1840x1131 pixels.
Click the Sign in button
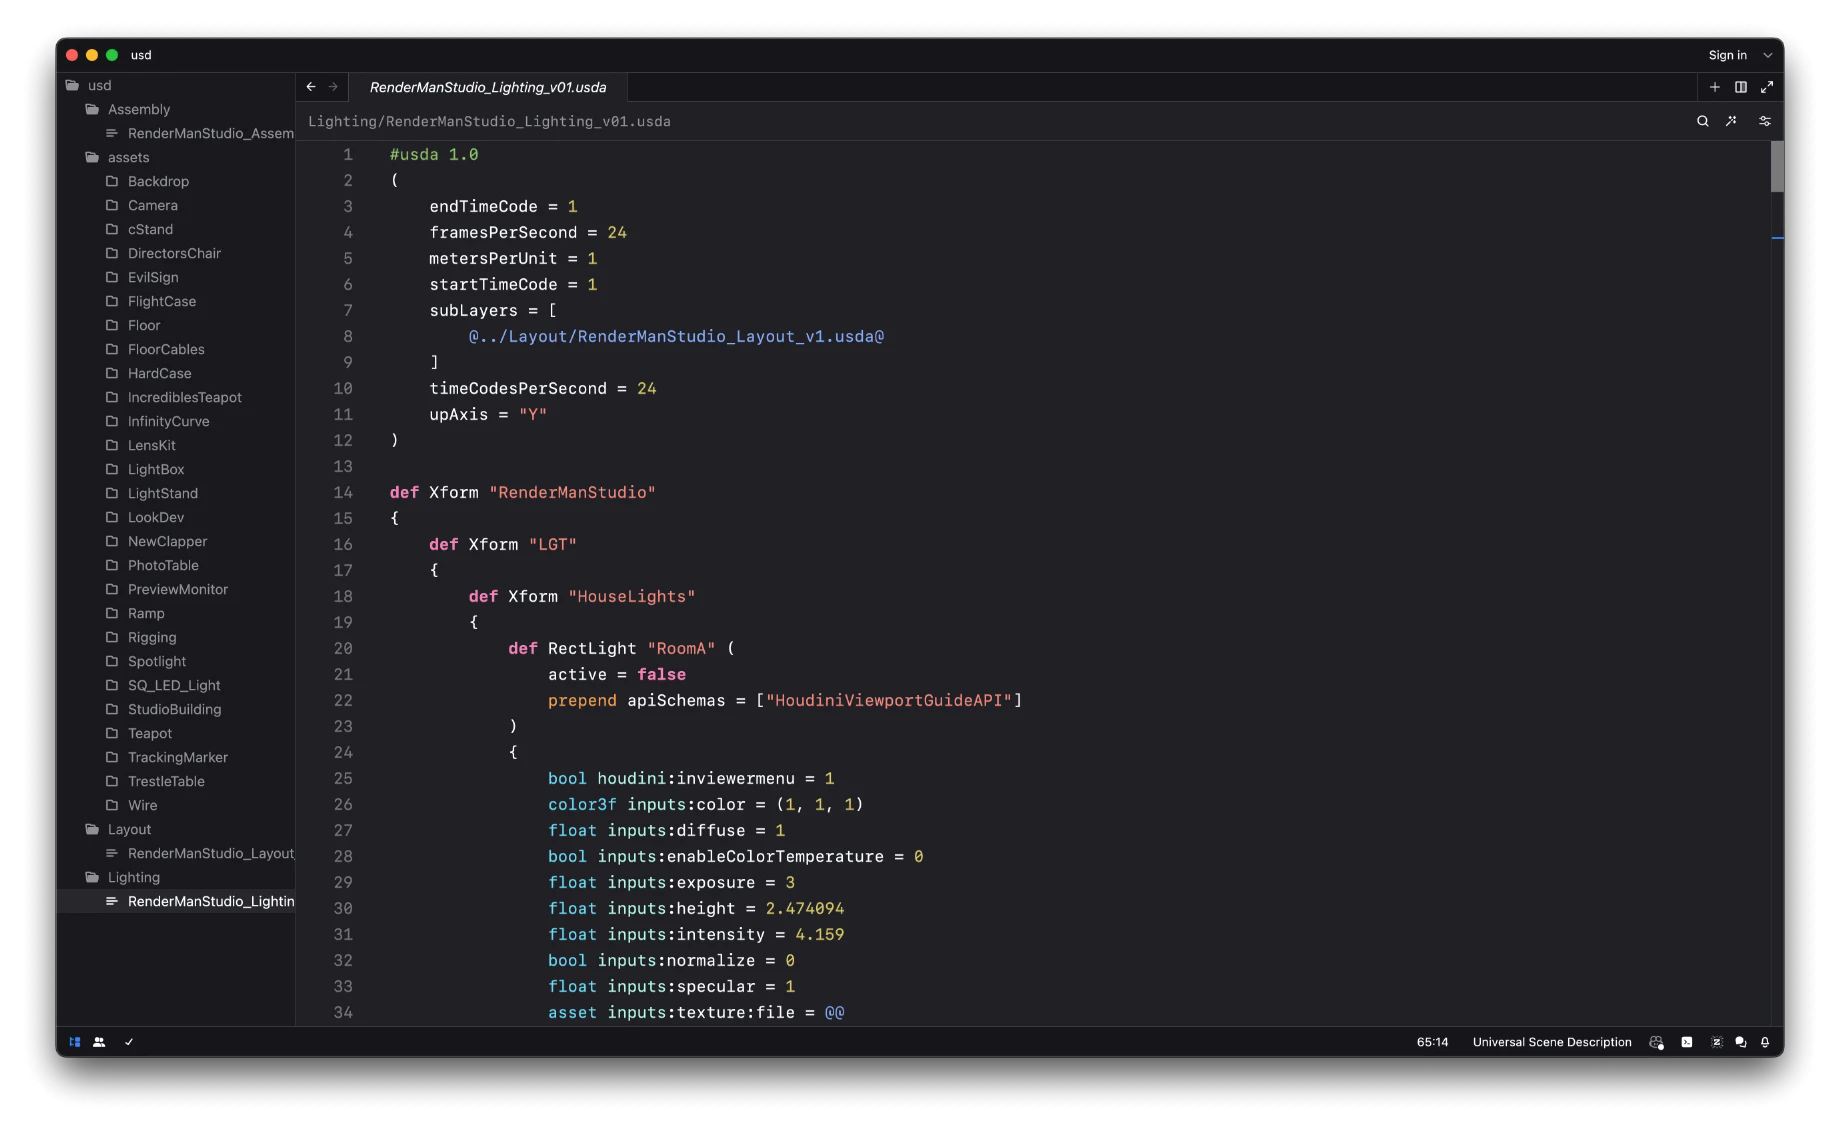point(1727,55)
